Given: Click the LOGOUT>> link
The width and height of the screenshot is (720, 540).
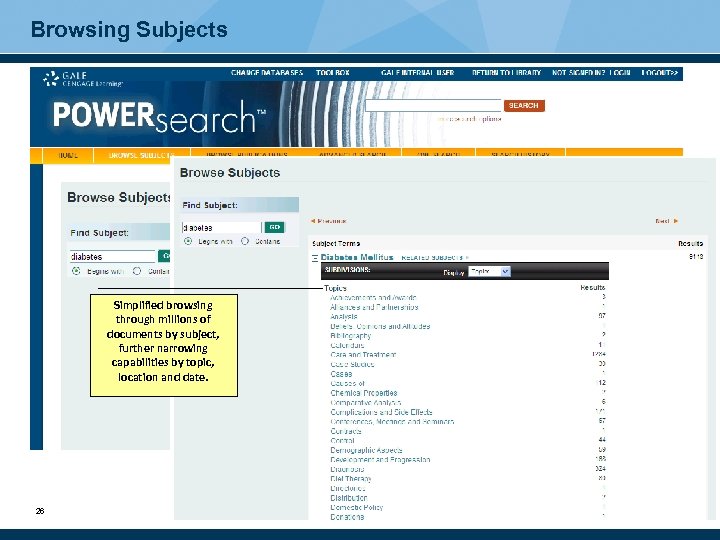Looking at the screenshot, I should [x=660, y=73].
